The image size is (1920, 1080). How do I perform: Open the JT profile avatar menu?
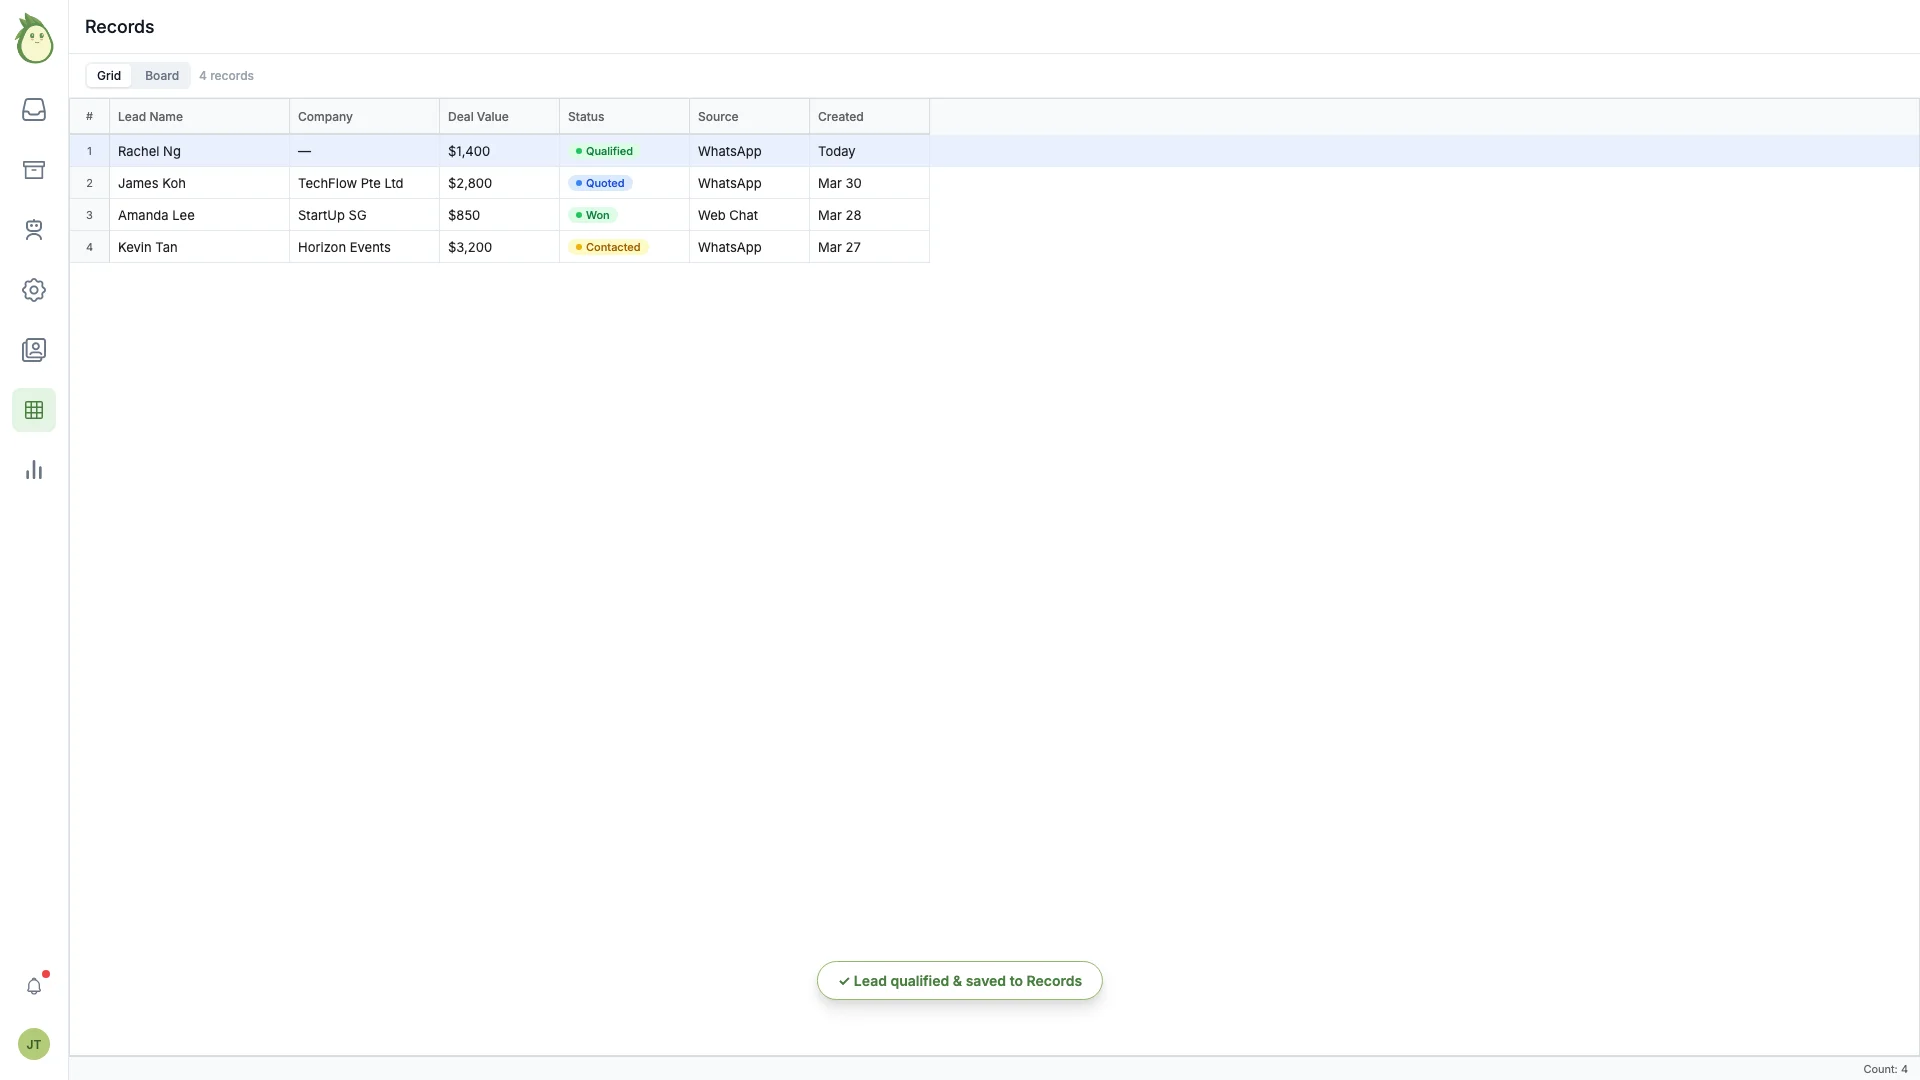[33, 1044]
